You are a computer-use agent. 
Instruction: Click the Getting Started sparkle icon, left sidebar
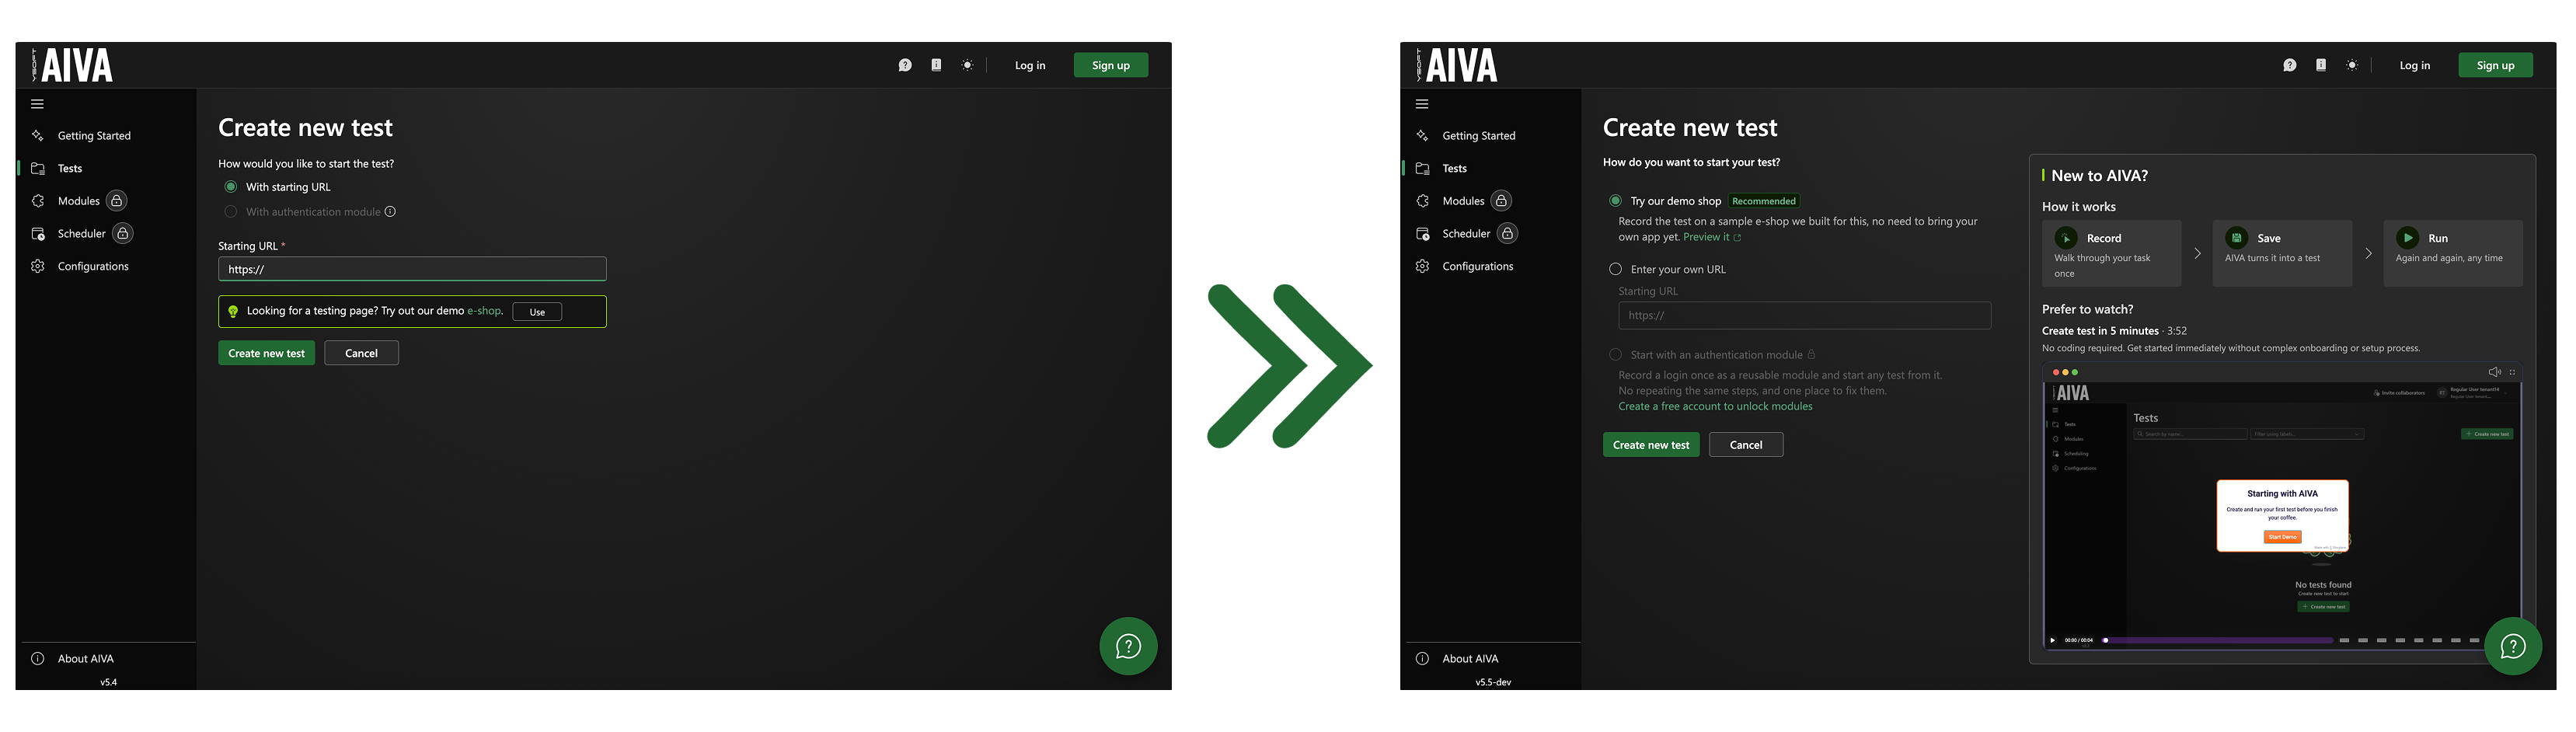(x=37, y=135)
